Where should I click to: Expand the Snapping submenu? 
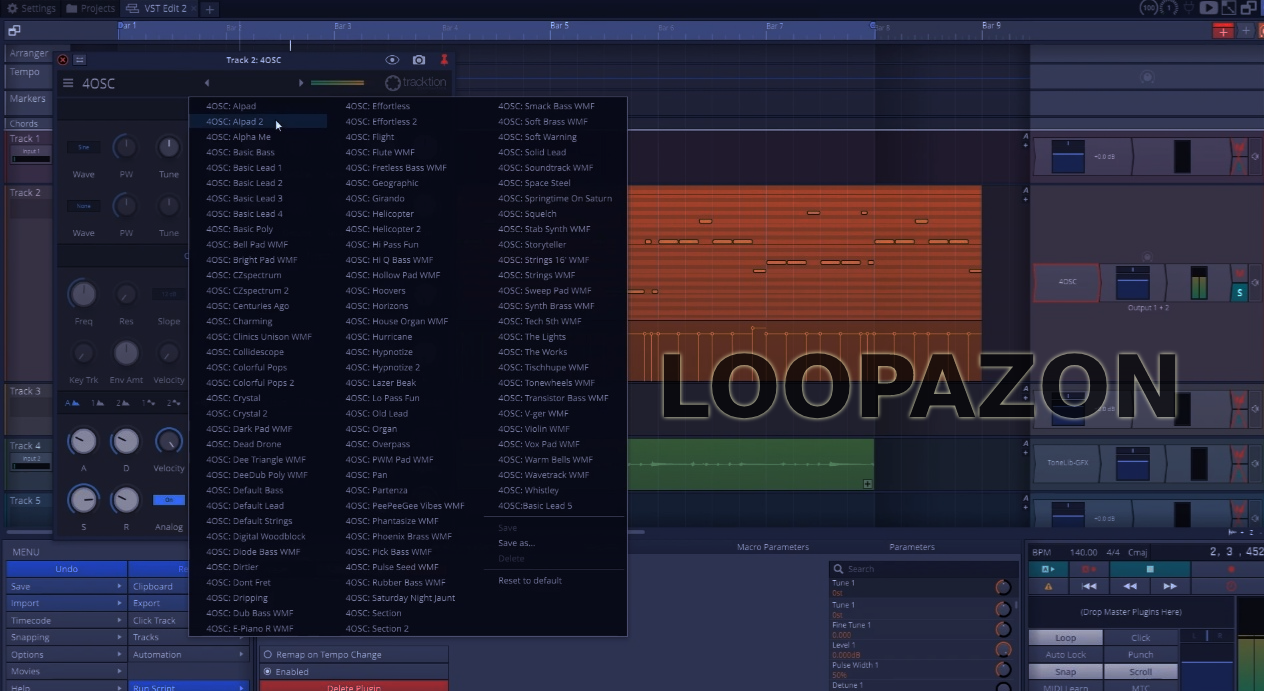point(66,637)
